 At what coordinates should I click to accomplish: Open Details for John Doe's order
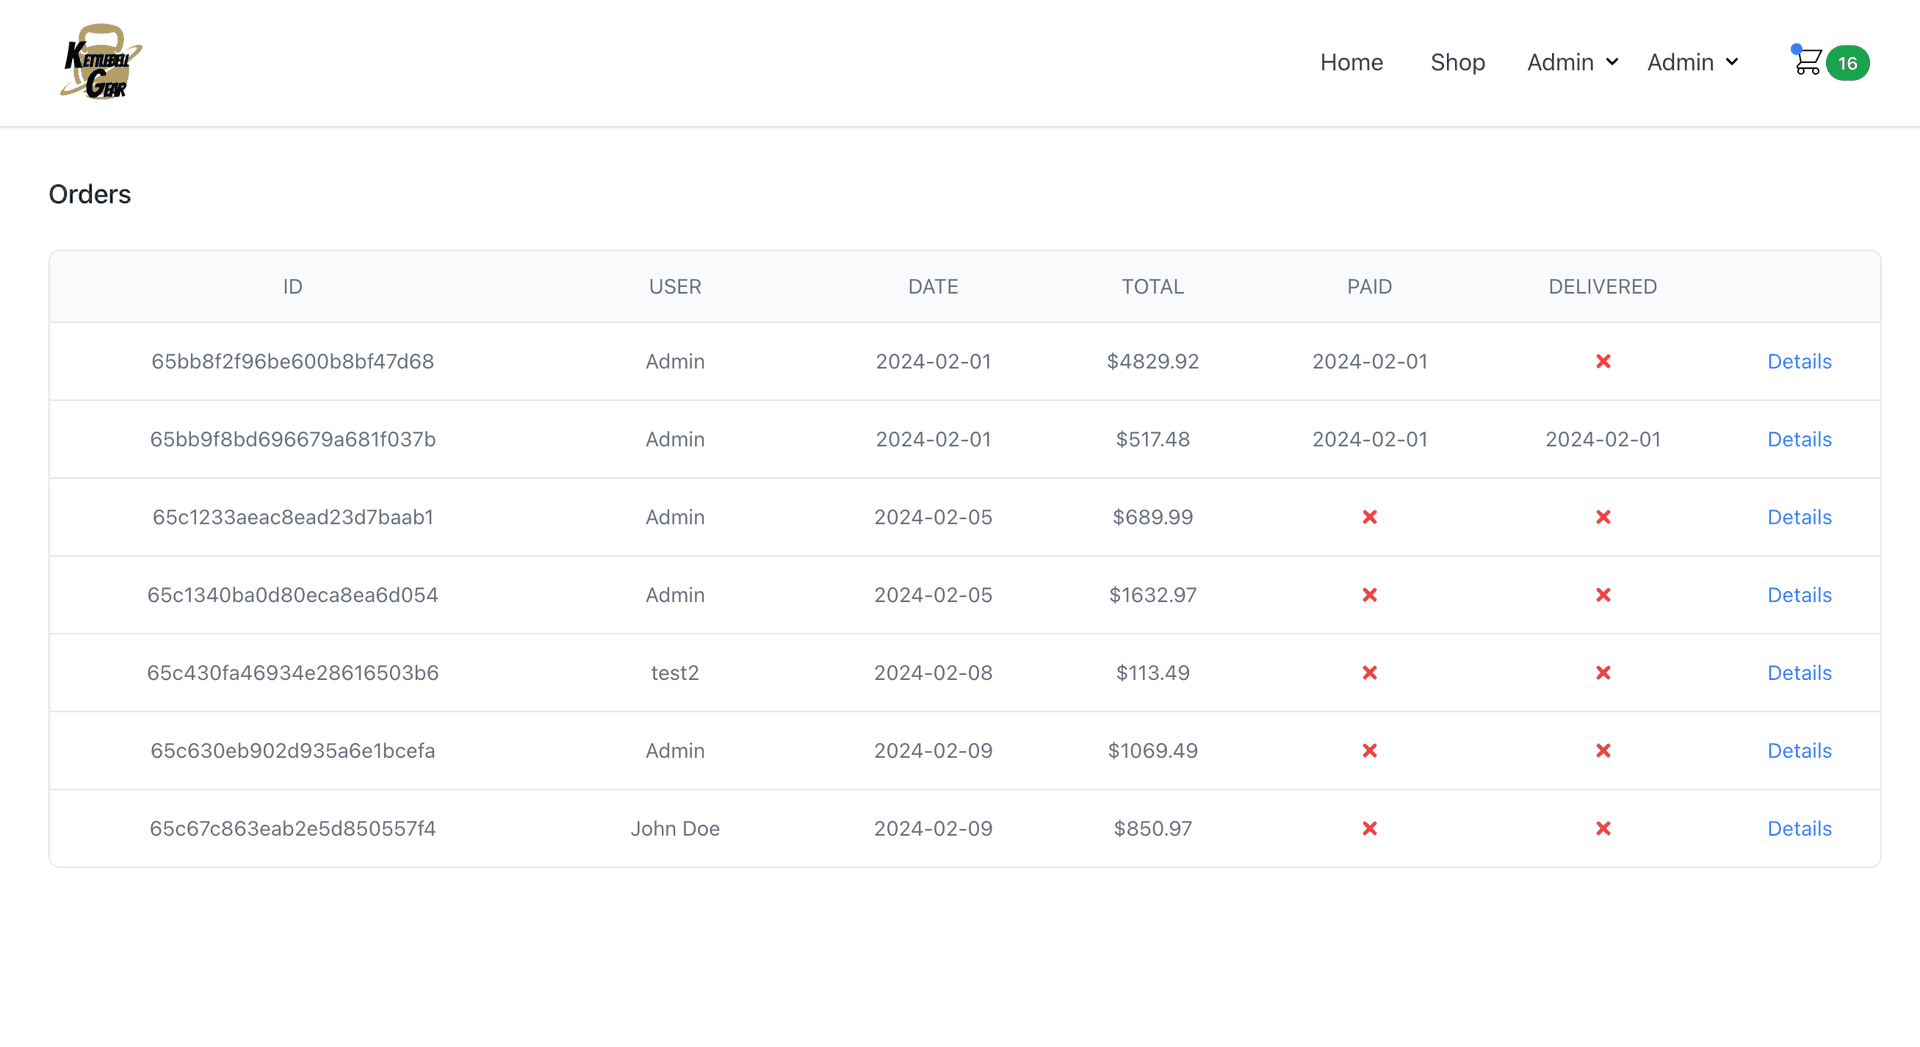(x=1799, y=828)
